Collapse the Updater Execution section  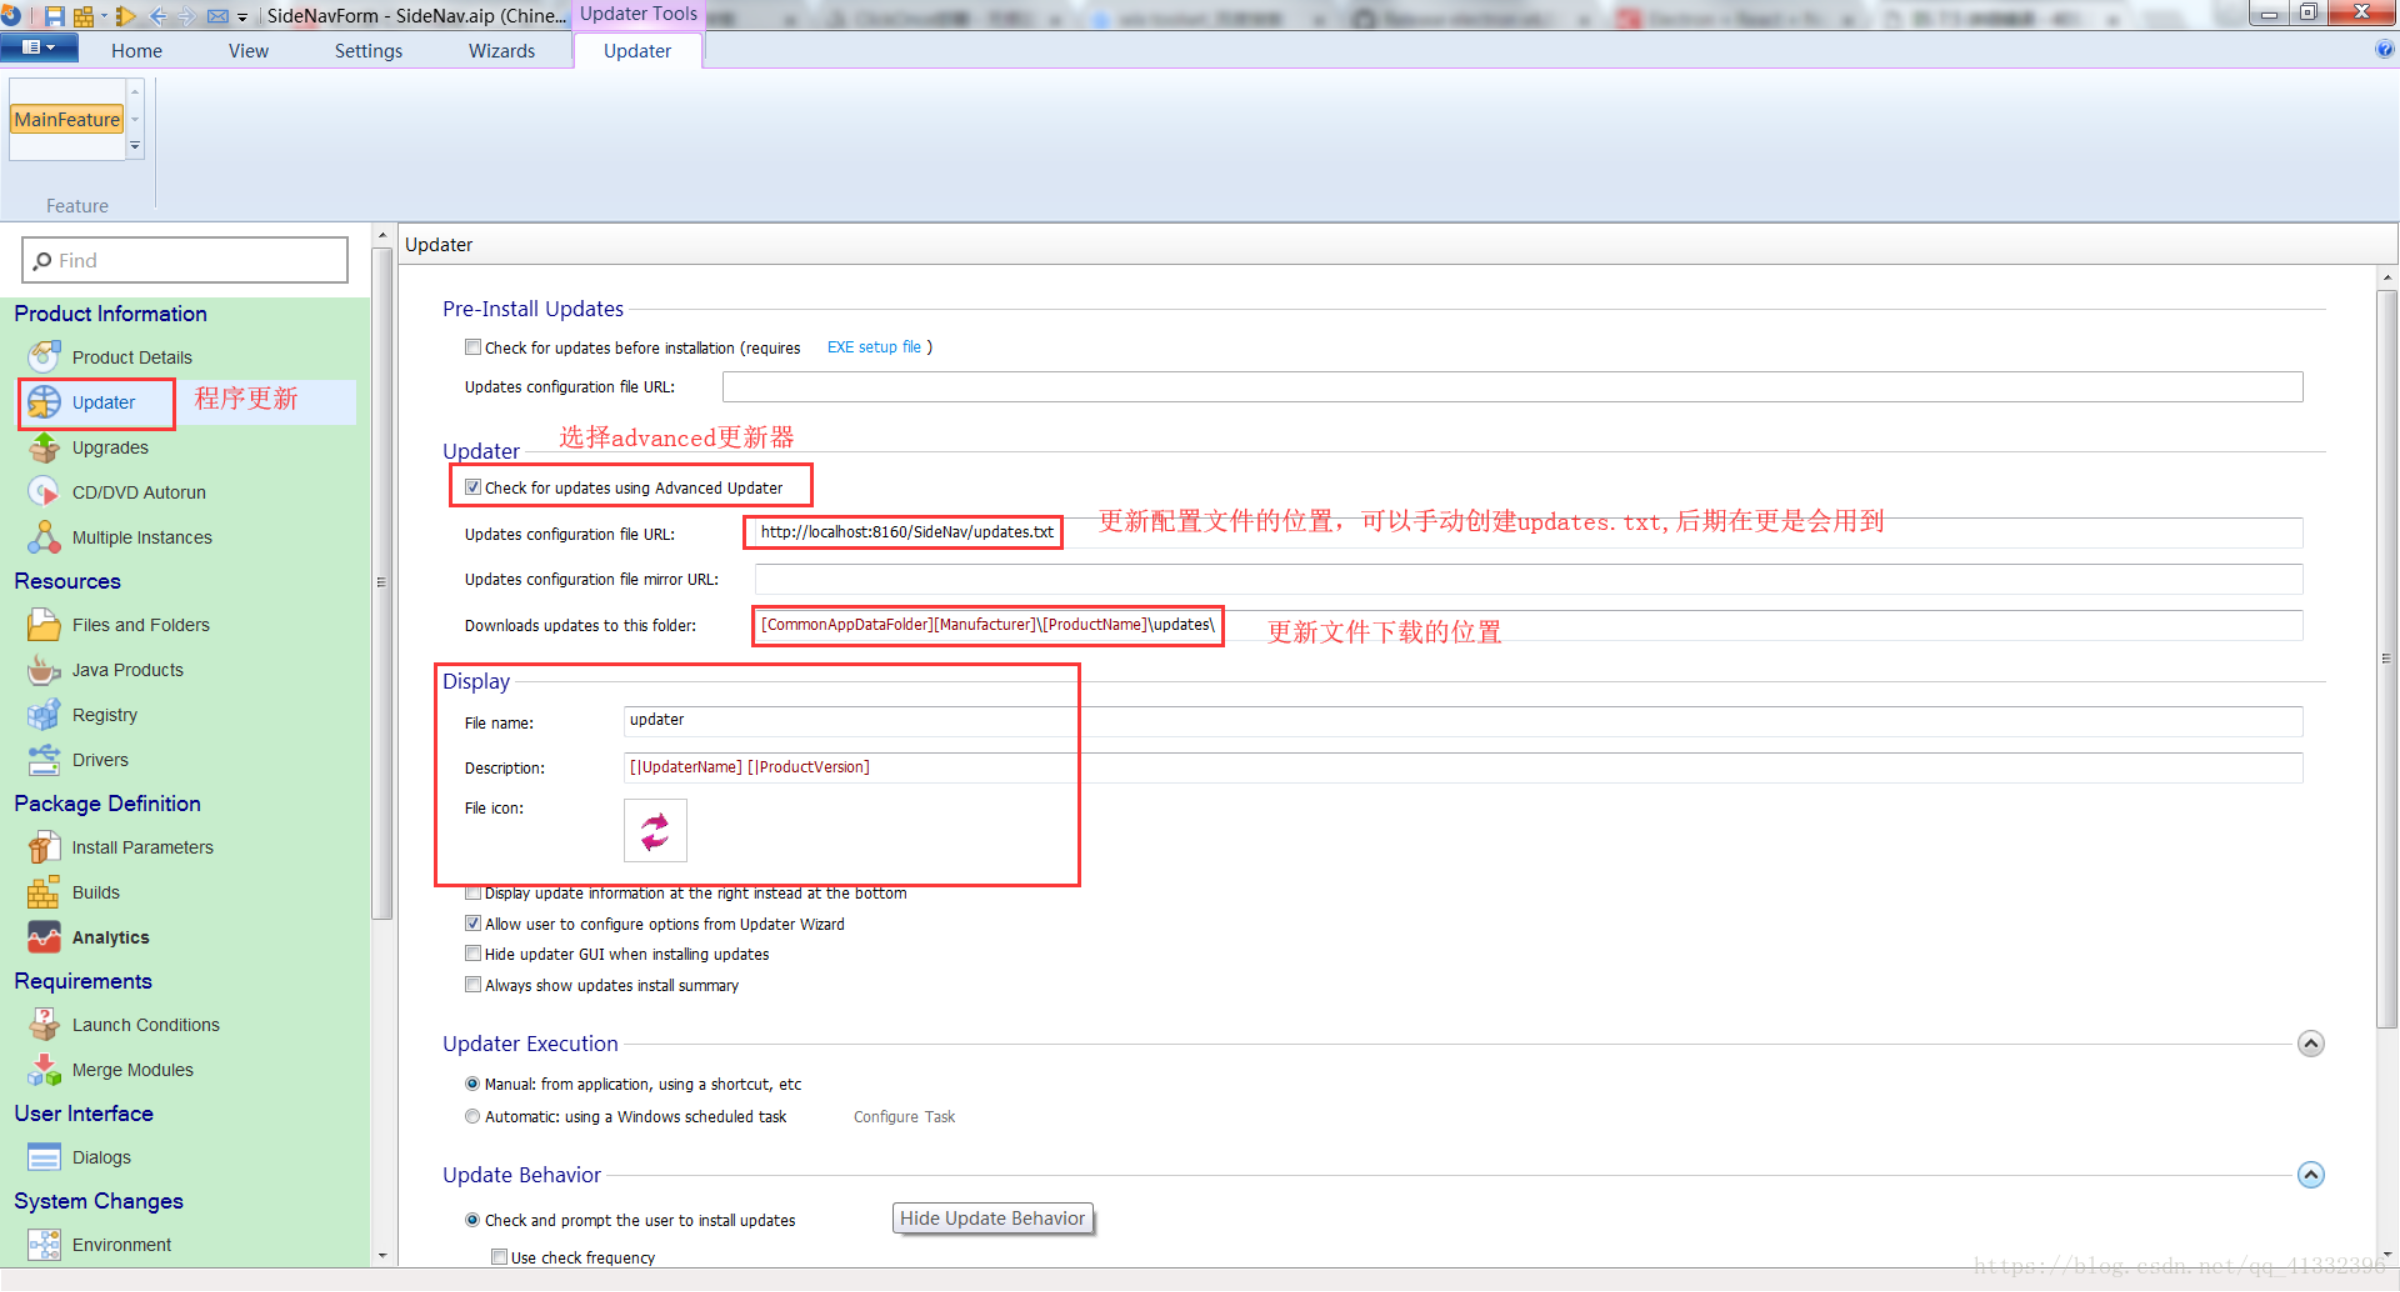coord(2310,1044)
